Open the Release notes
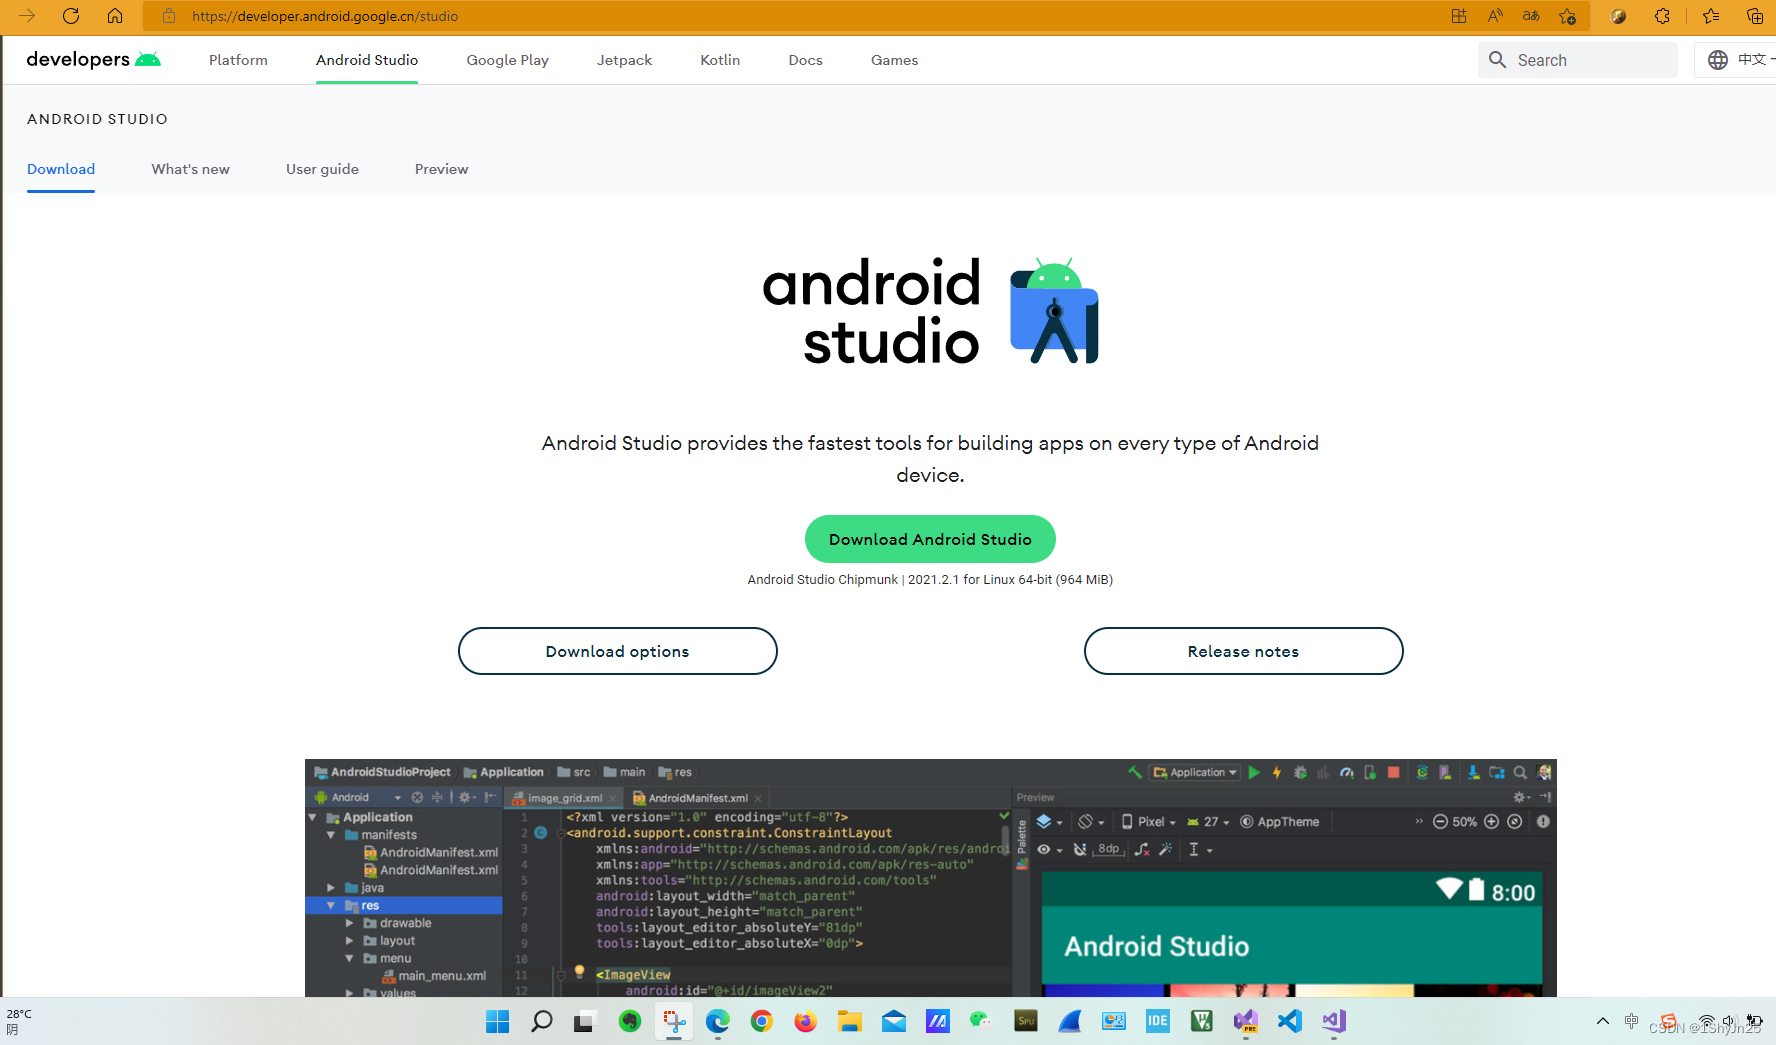This screenshot has width=1776, height=1045. tap(1243, 651)
